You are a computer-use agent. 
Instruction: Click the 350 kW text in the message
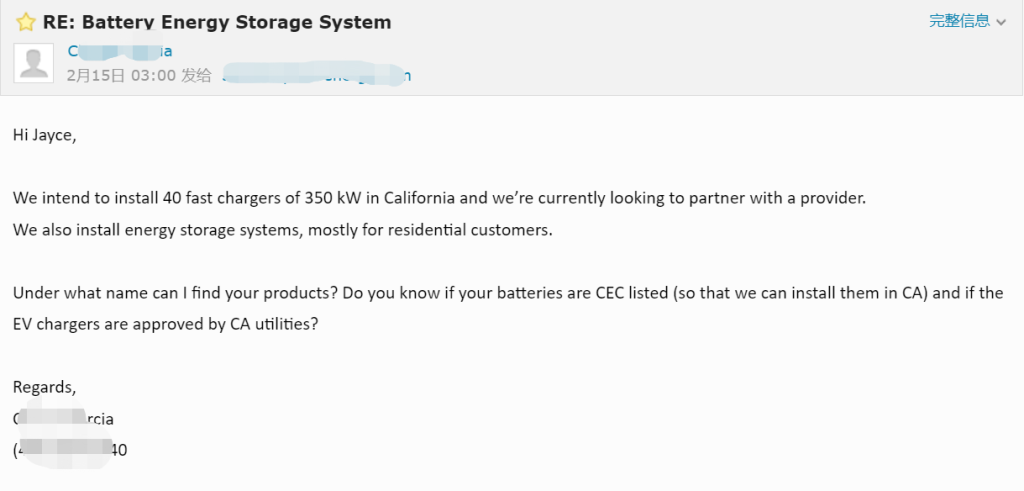pos(328,198)
